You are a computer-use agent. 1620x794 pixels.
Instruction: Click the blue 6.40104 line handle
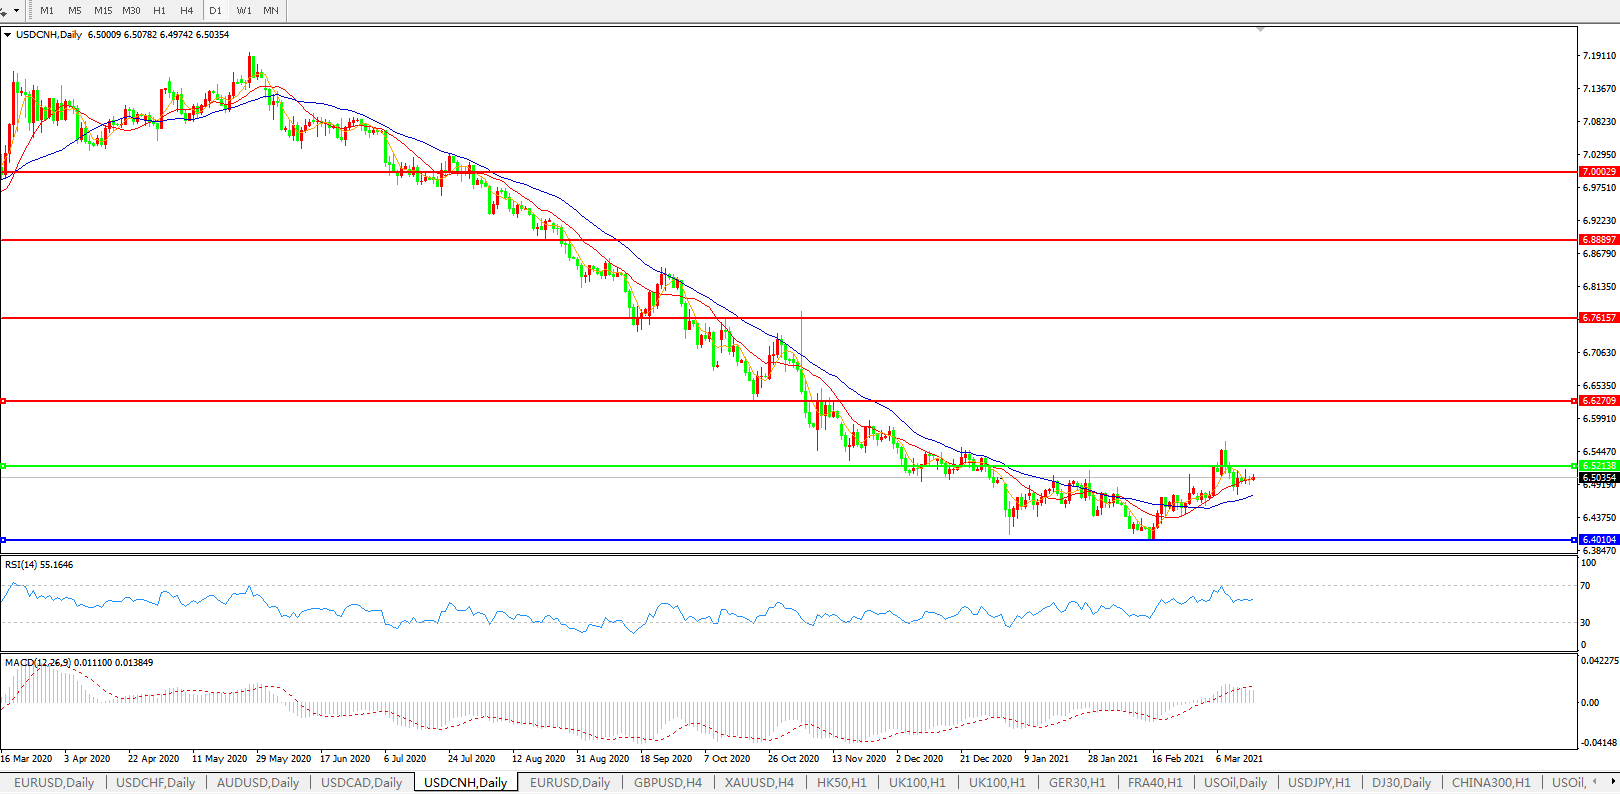coord(4,540)
